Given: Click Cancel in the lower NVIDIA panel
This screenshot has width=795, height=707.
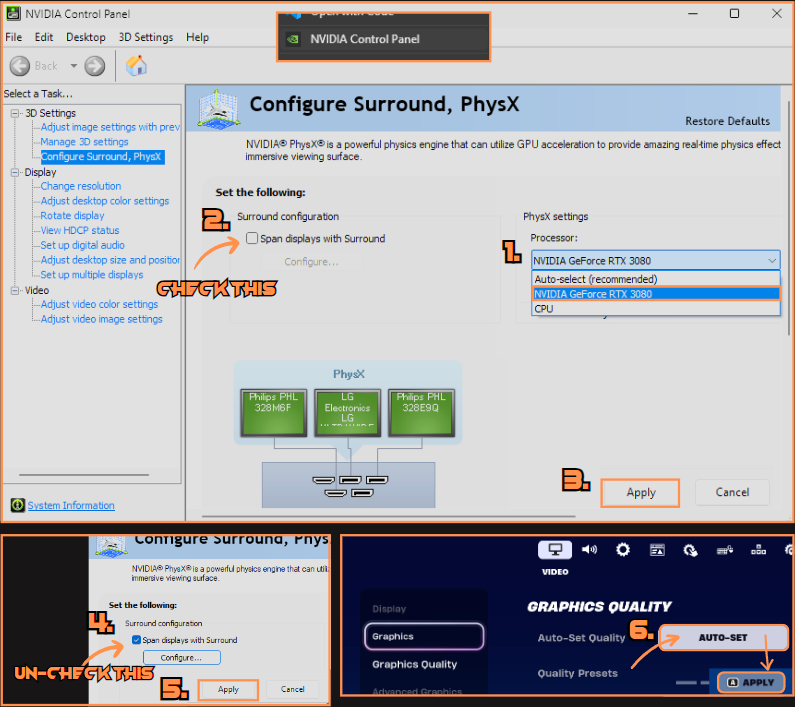Looking at the screenshot, I should coord(293,689).
